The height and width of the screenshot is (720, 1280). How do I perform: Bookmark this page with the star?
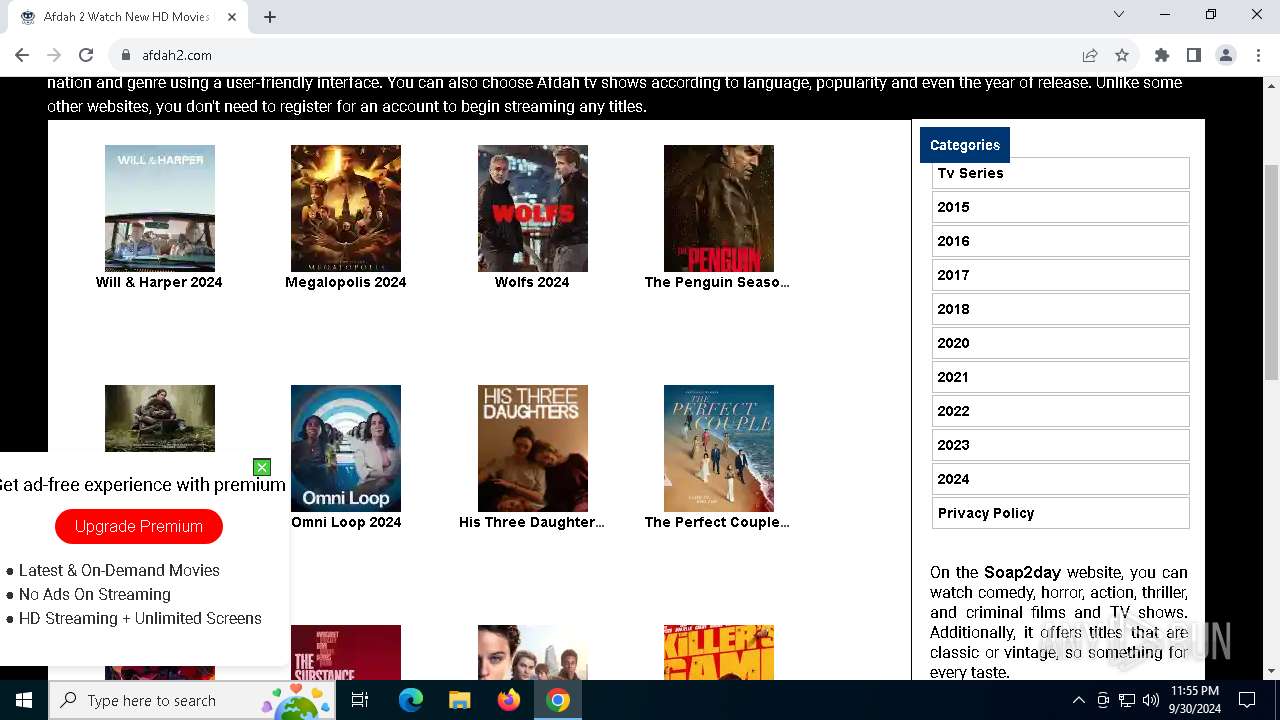tap(1122, 55)
